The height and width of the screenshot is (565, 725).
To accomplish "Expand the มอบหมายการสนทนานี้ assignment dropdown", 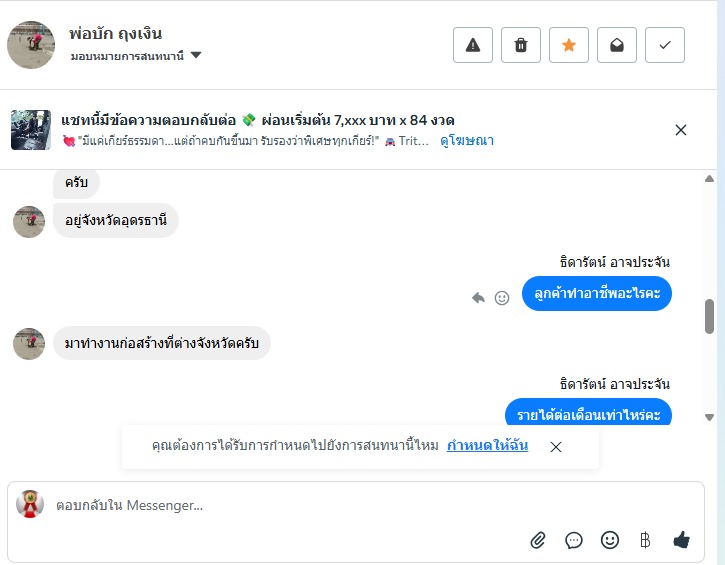I will 196,56.
